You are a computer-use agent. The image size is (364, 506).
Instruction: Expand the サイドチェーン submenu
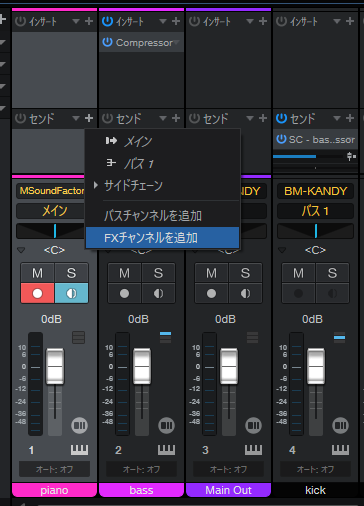tap(163, 185)
